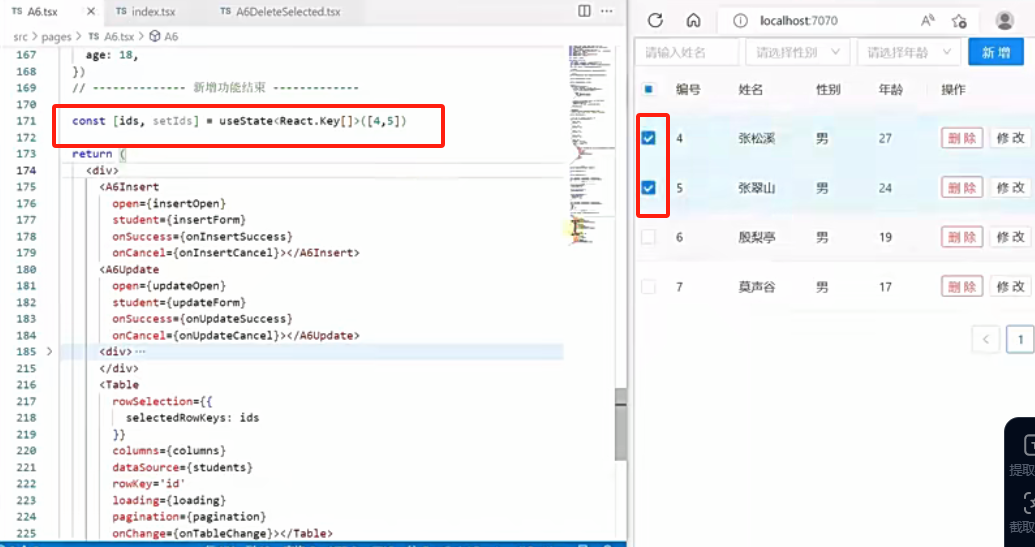Viewport: 1035px width, 547px height.
Task: Open the age select dropdown
Action: tap(908, 52)
